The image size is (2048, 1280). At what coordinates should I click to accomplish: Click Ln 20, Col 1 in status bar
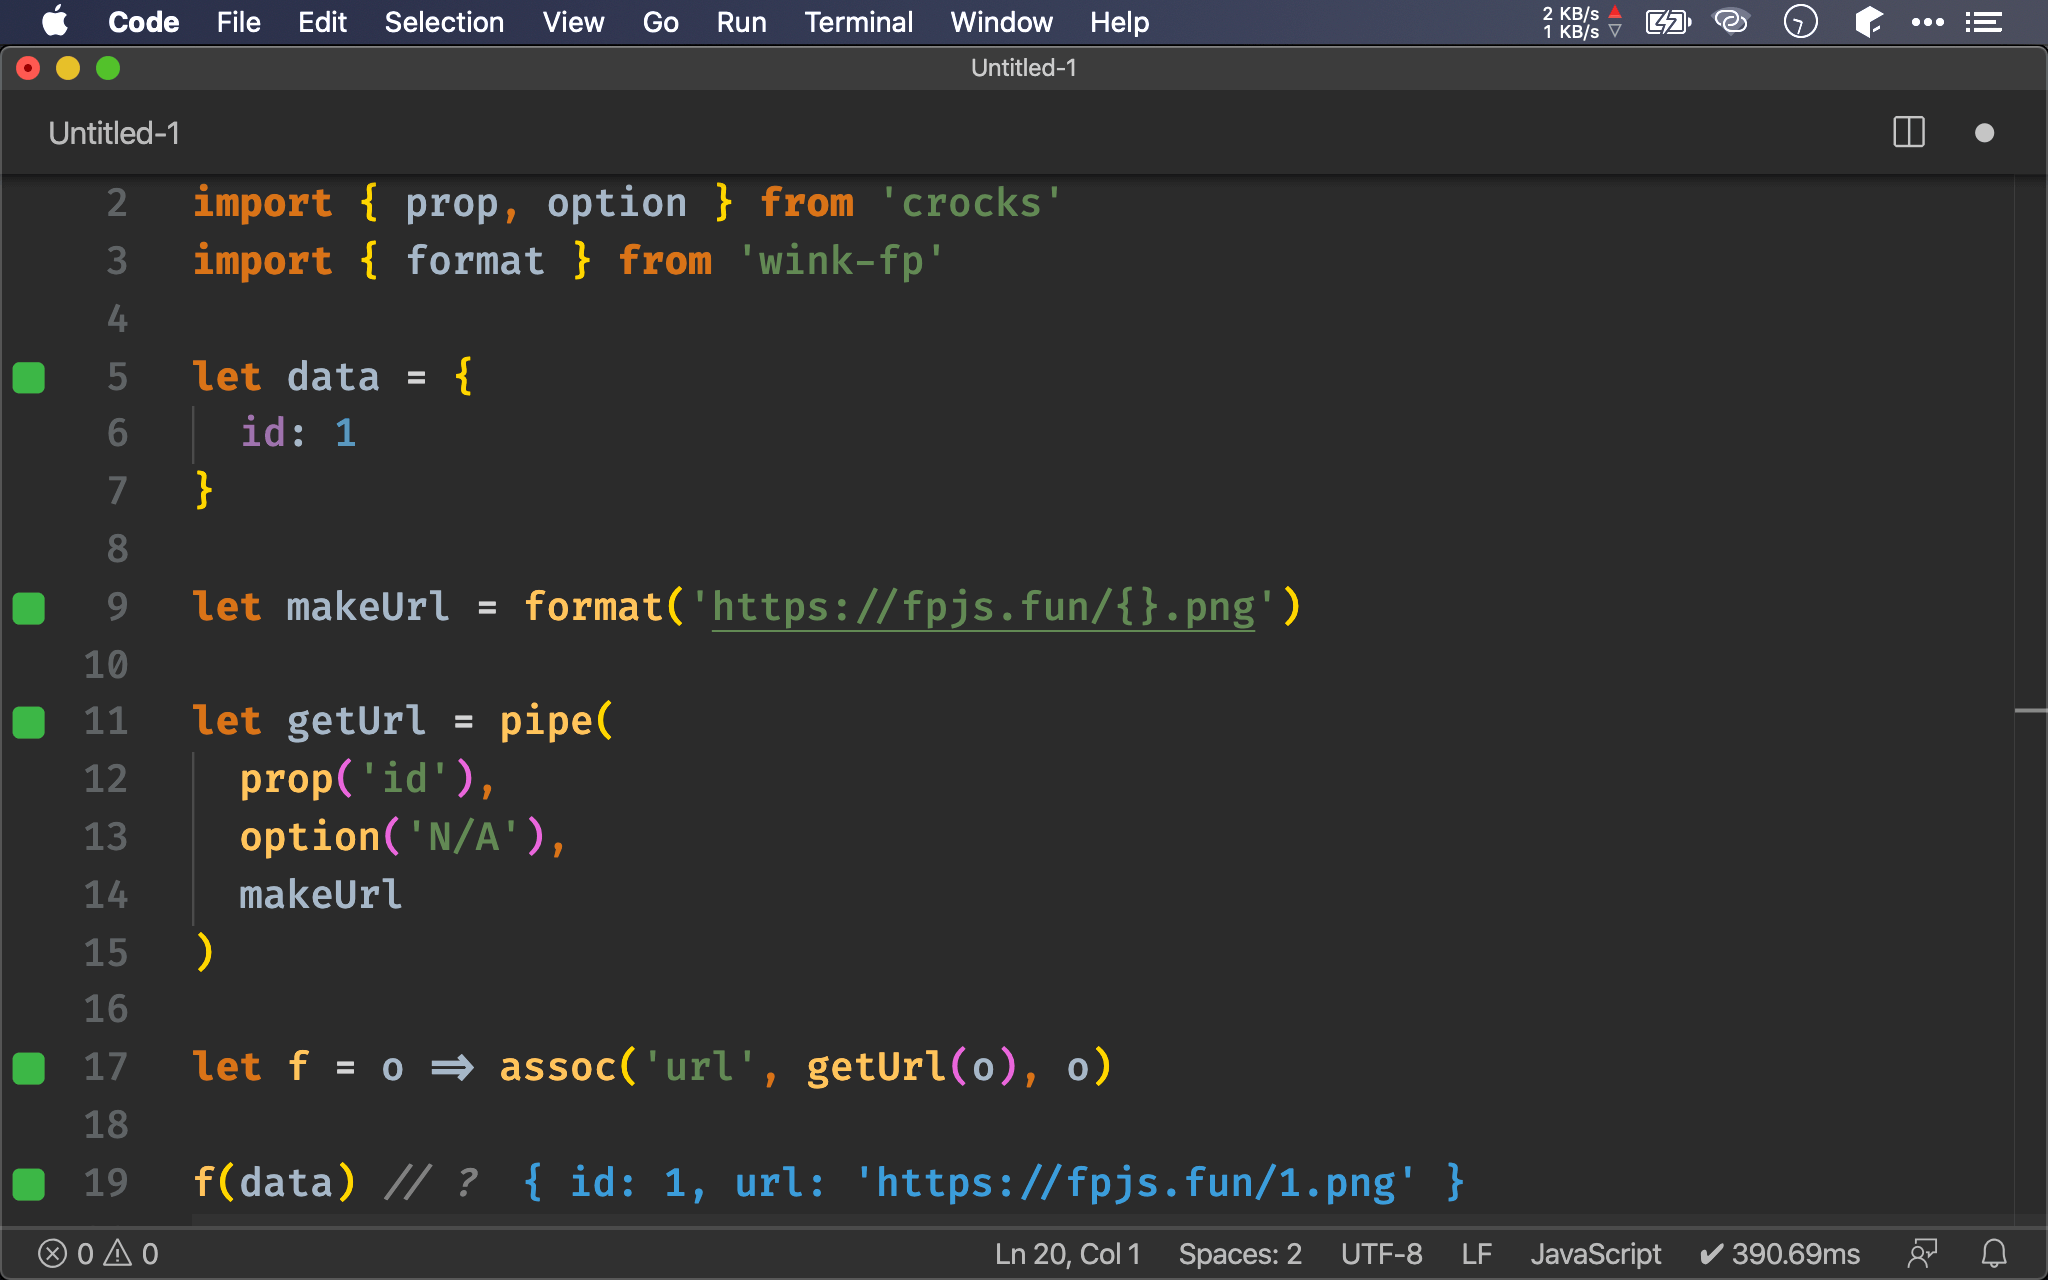tap(1067, 1253)
